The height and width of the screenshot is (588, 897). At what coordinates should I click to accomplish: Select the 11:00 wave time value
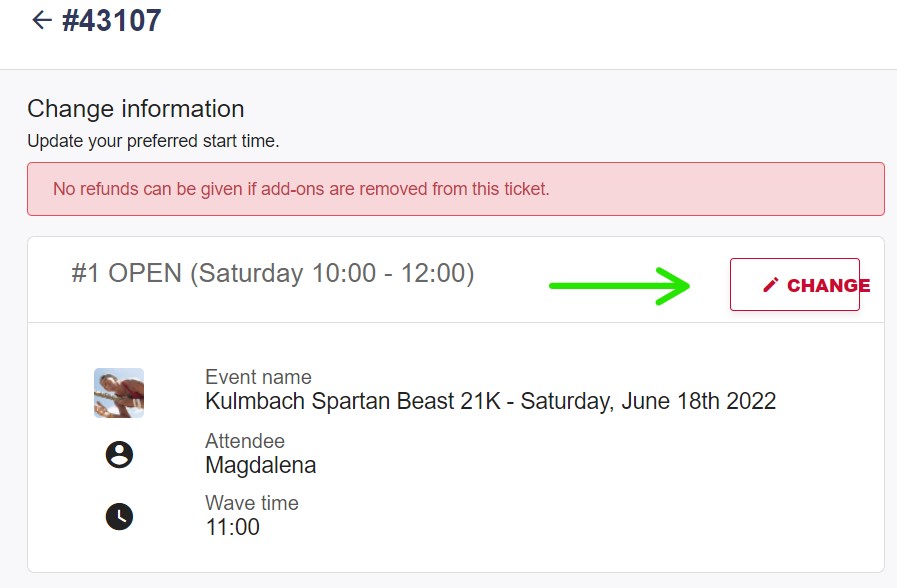[232, 527]
